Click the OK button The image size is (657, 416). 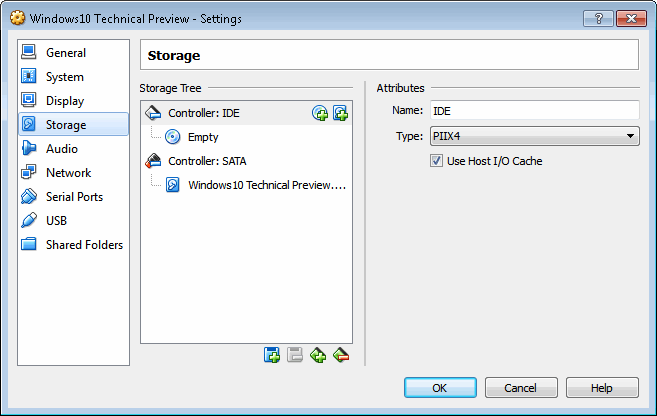(x=440, y=388)
